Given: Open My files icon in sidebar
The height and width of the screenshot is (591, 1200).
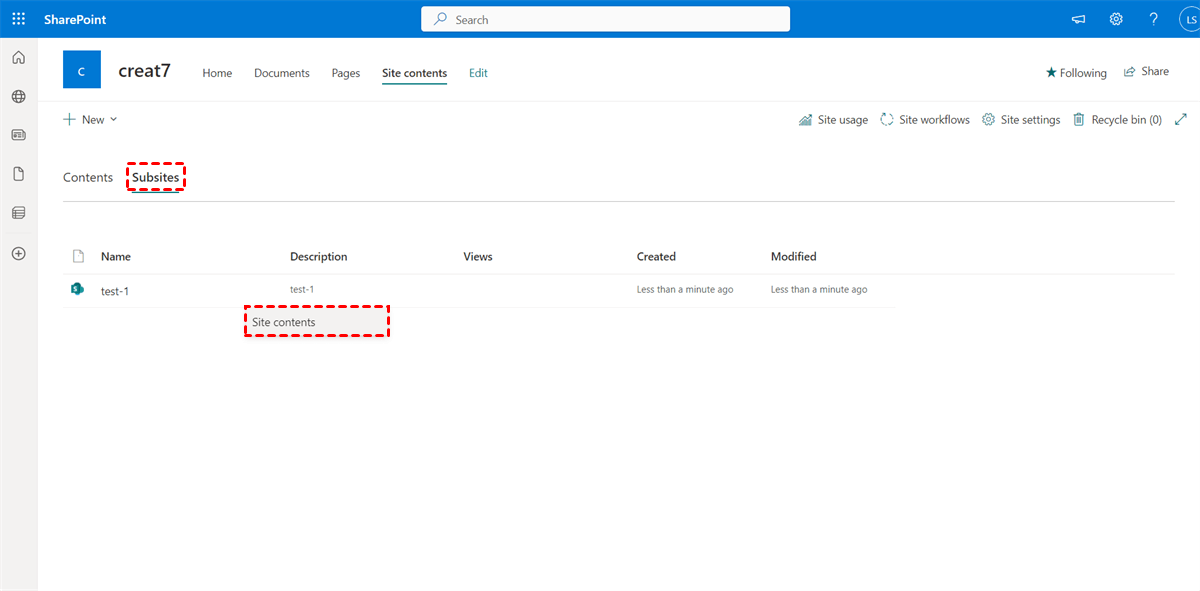Looking at the screenshot, I should pos(18,174).
